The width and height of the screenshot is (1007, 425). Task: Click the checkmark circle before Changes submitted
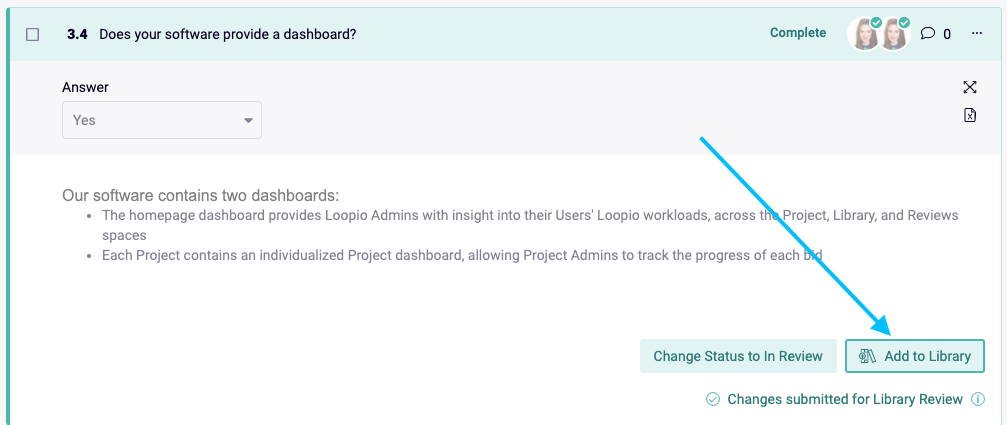pyautogui.click(x=712, y=399)
